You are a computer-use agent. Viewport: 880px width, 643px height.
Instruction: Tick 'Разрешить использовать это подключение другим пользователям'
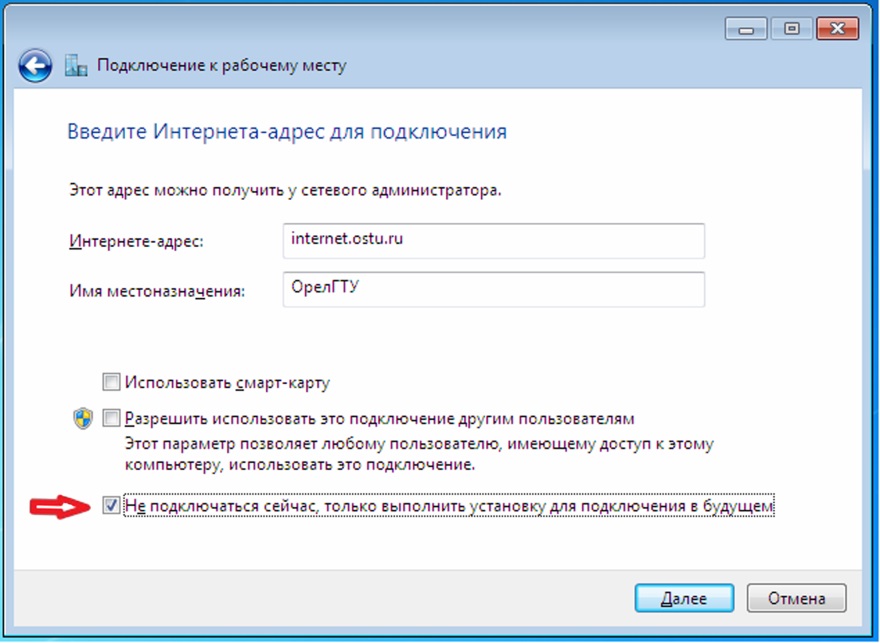[x=112, y=419]
